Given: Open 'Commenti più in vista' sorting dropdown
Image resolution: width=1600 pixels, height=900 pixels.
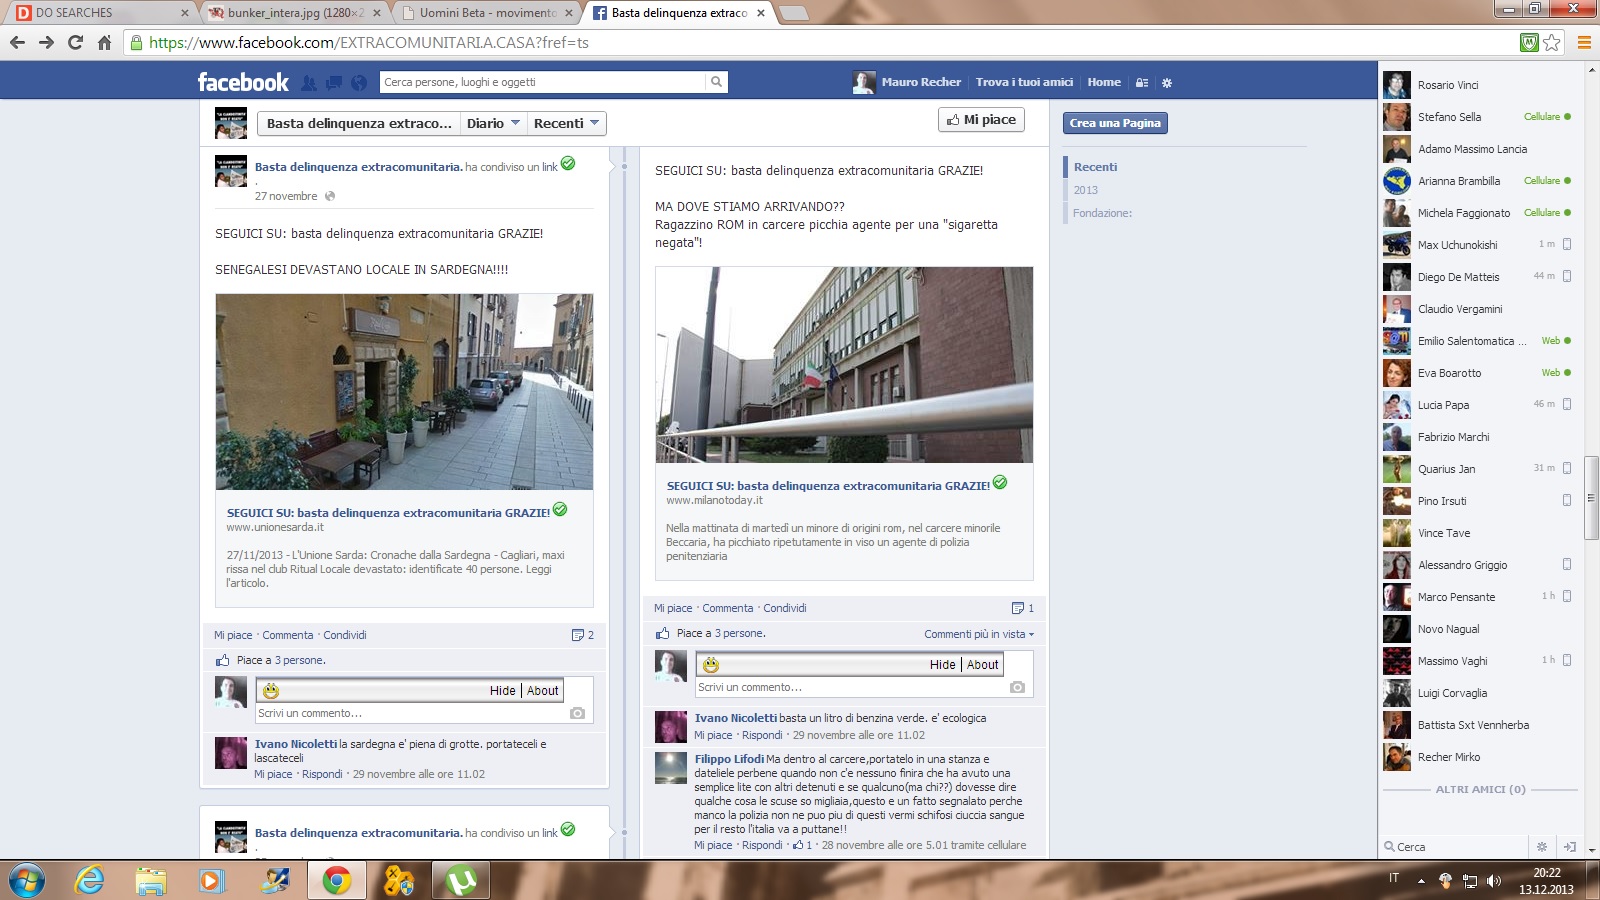Looking at the screenshot, I should click(979, 634).
